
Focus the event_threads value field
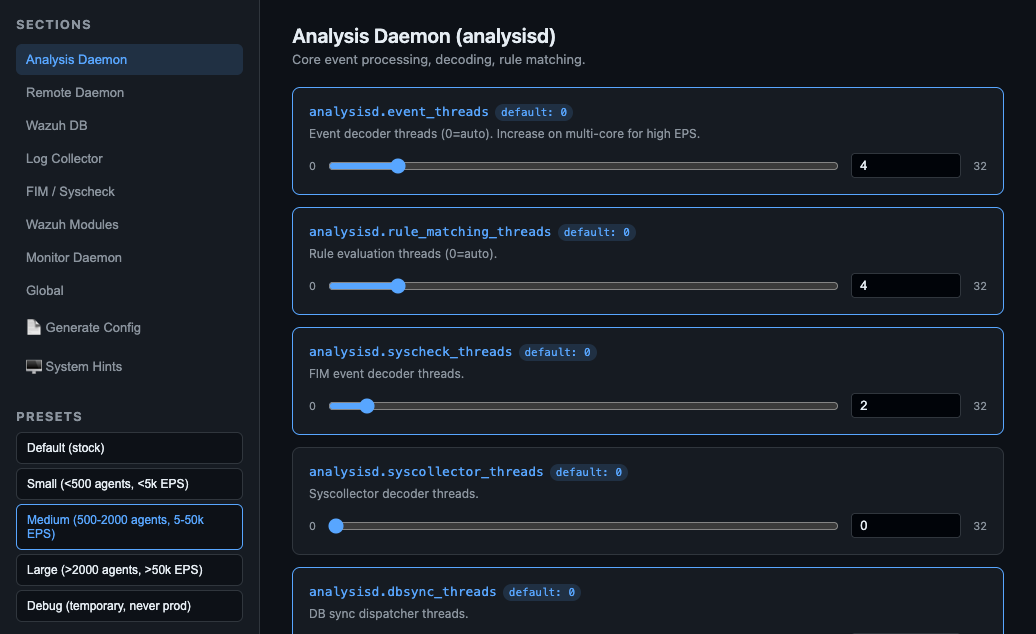(x=906, y=166)
